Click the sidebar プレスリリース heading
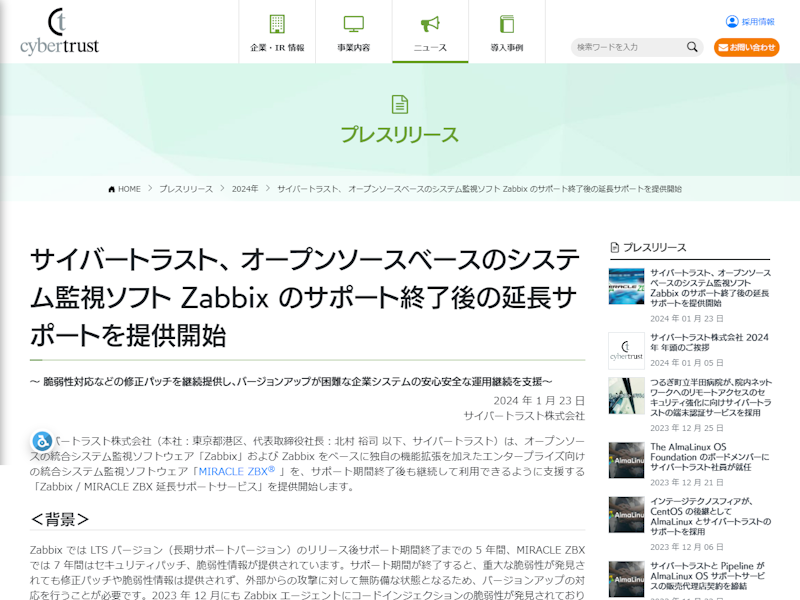The image size is (800, 600). pyautogui.click(x=655, y=247)
